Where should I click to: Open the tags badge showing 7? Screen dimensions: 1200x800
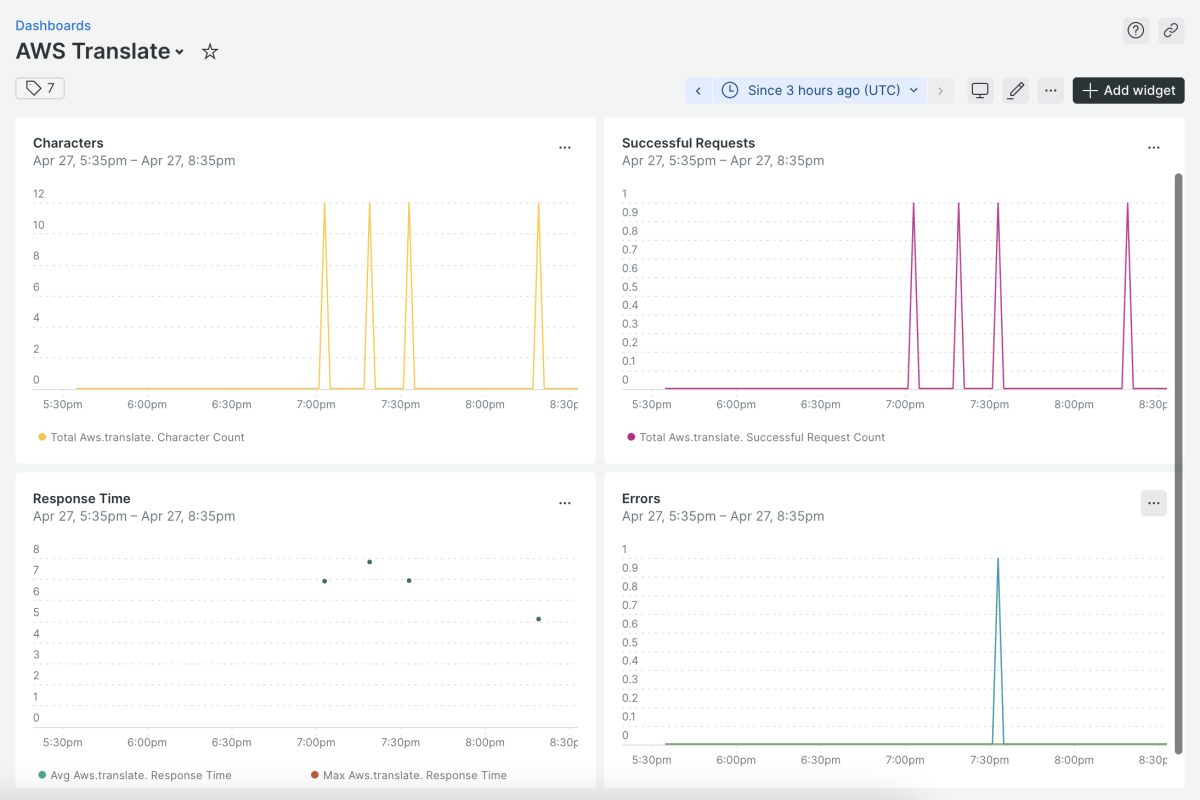point(40,88)
